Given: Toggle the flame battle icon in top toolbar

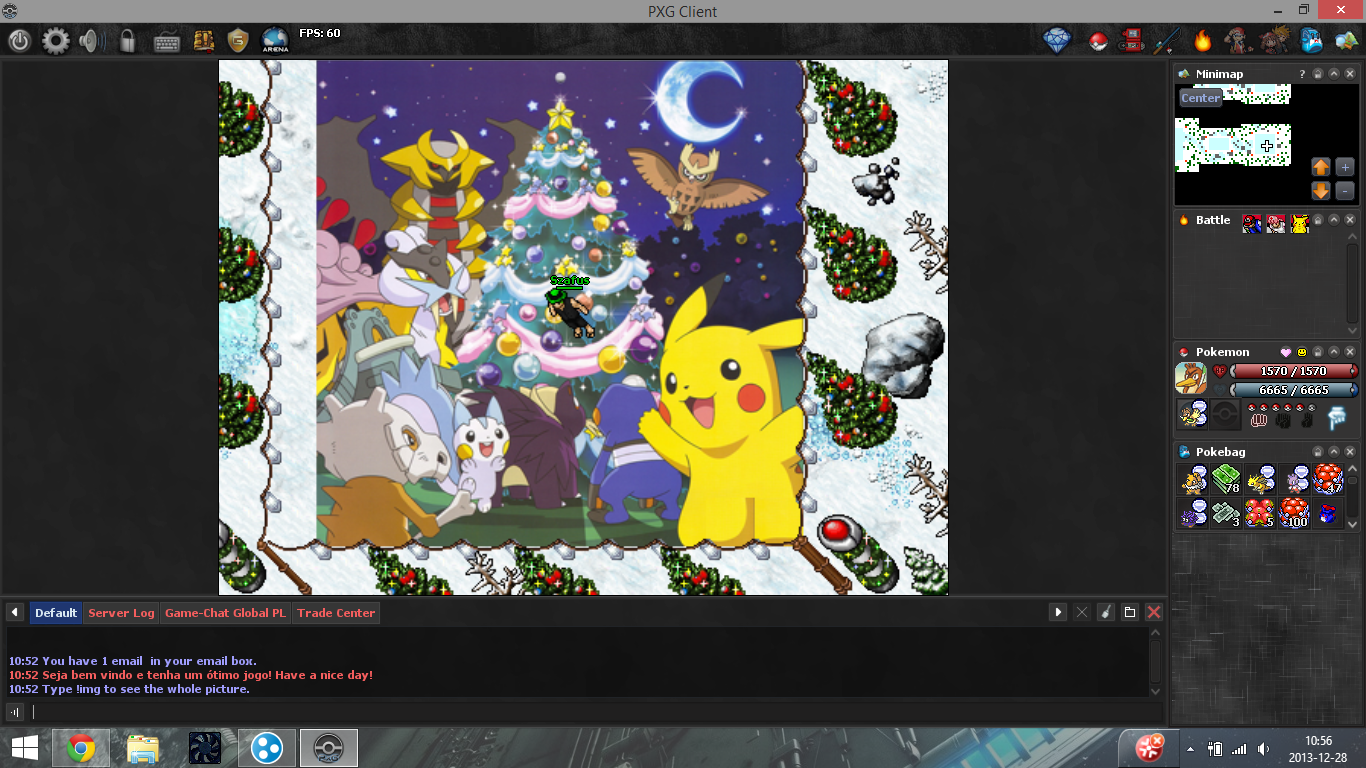Looking at the screenshot, I should coord(1202,41).
